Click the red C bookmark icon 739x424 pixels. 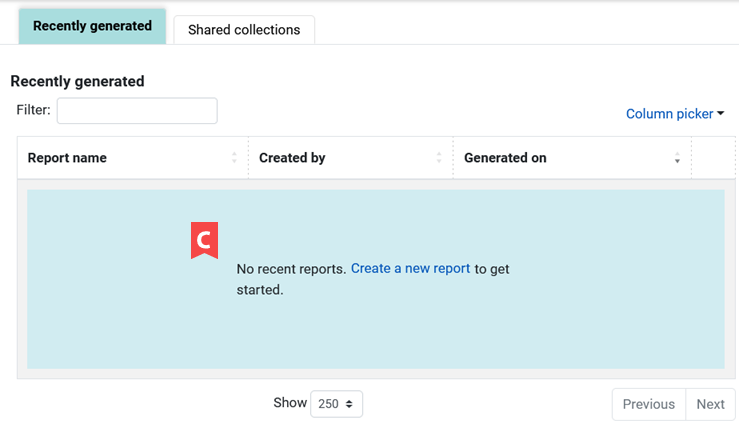point(204,240)
